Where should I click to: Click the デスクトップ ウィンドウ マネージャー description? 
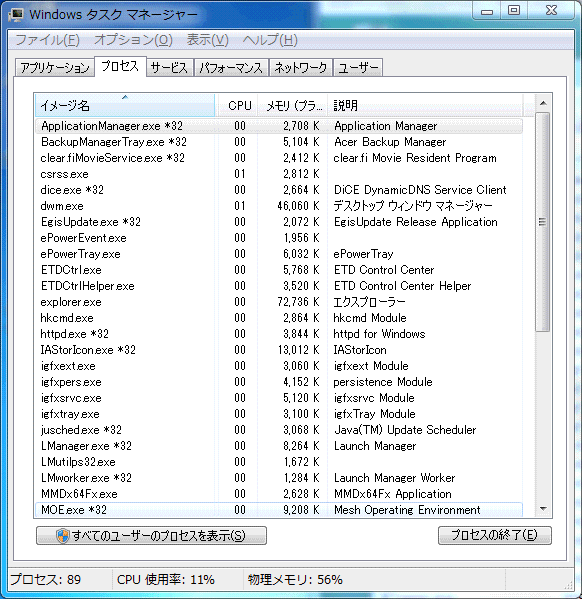[413, 206]
